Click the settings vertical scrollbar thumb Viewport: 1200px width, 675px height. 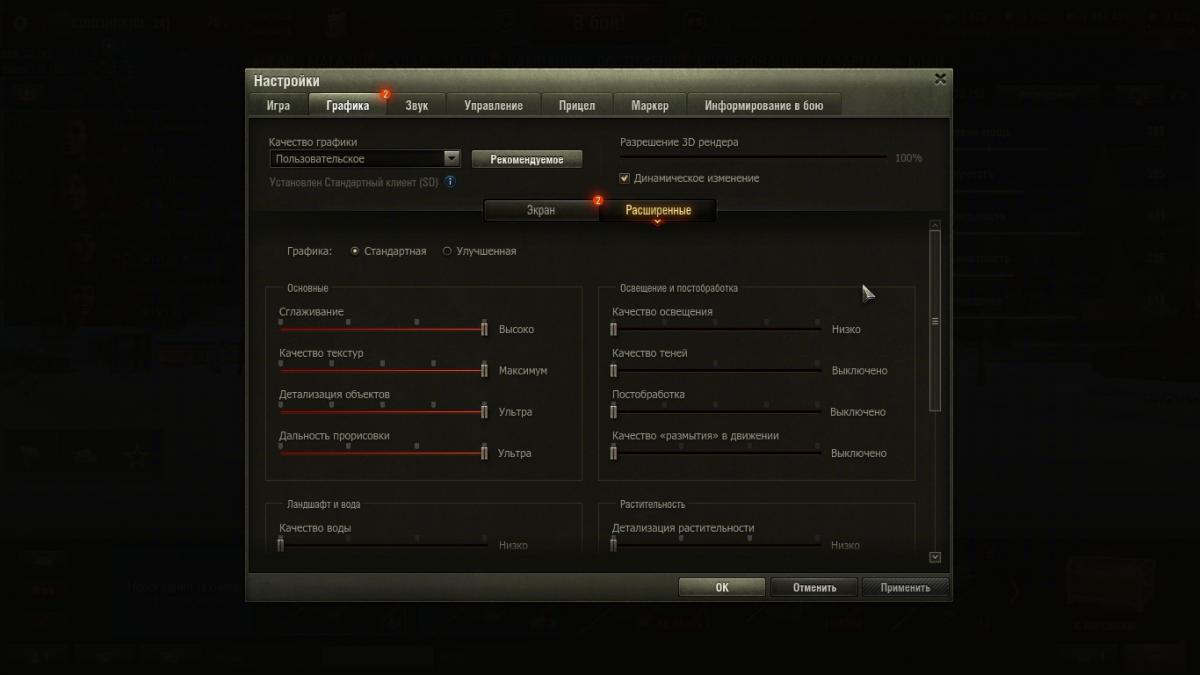click(x=935, y=321)
